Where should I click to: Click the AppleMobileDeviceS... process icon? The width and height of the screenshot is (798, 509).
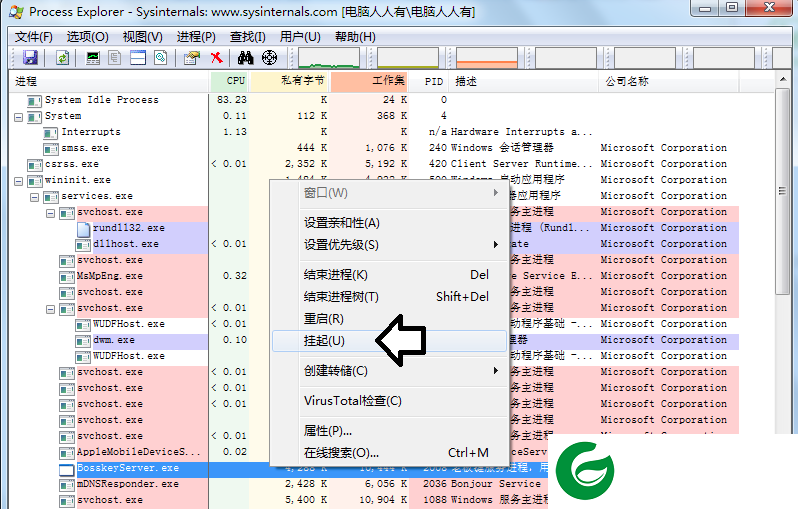pyautogui.click(x=67, y=453)
